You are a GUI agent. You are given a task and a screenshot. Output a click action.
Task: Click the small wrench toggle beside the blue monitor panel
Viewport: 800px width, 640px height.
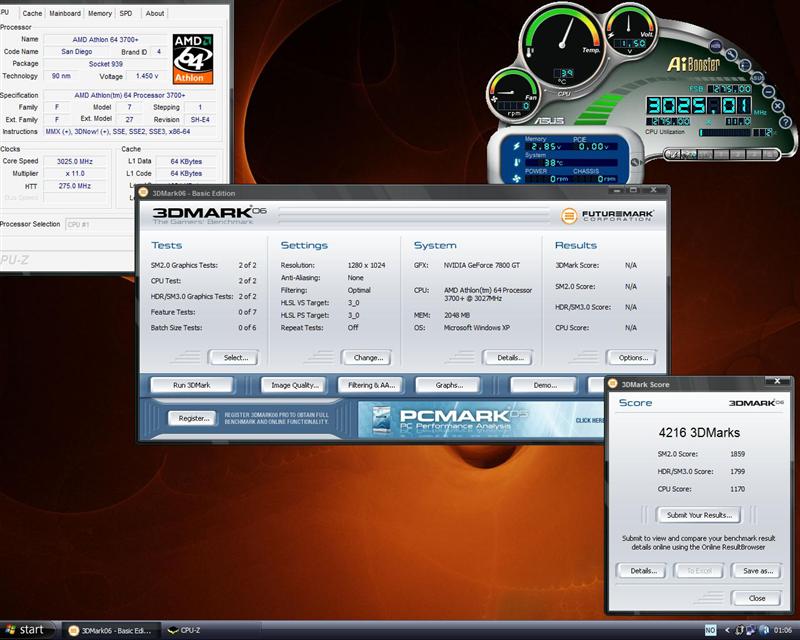click(635, 162)
